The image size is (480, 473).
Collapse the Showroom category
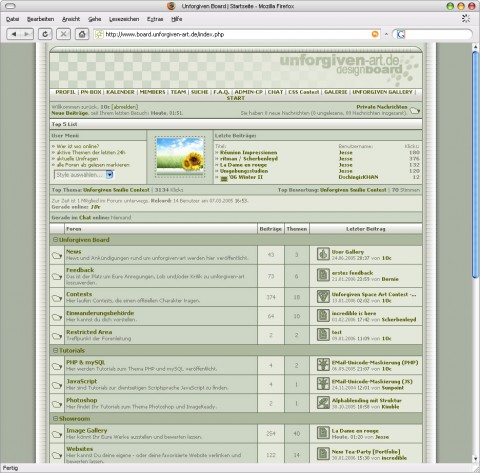tap(55, 418)
